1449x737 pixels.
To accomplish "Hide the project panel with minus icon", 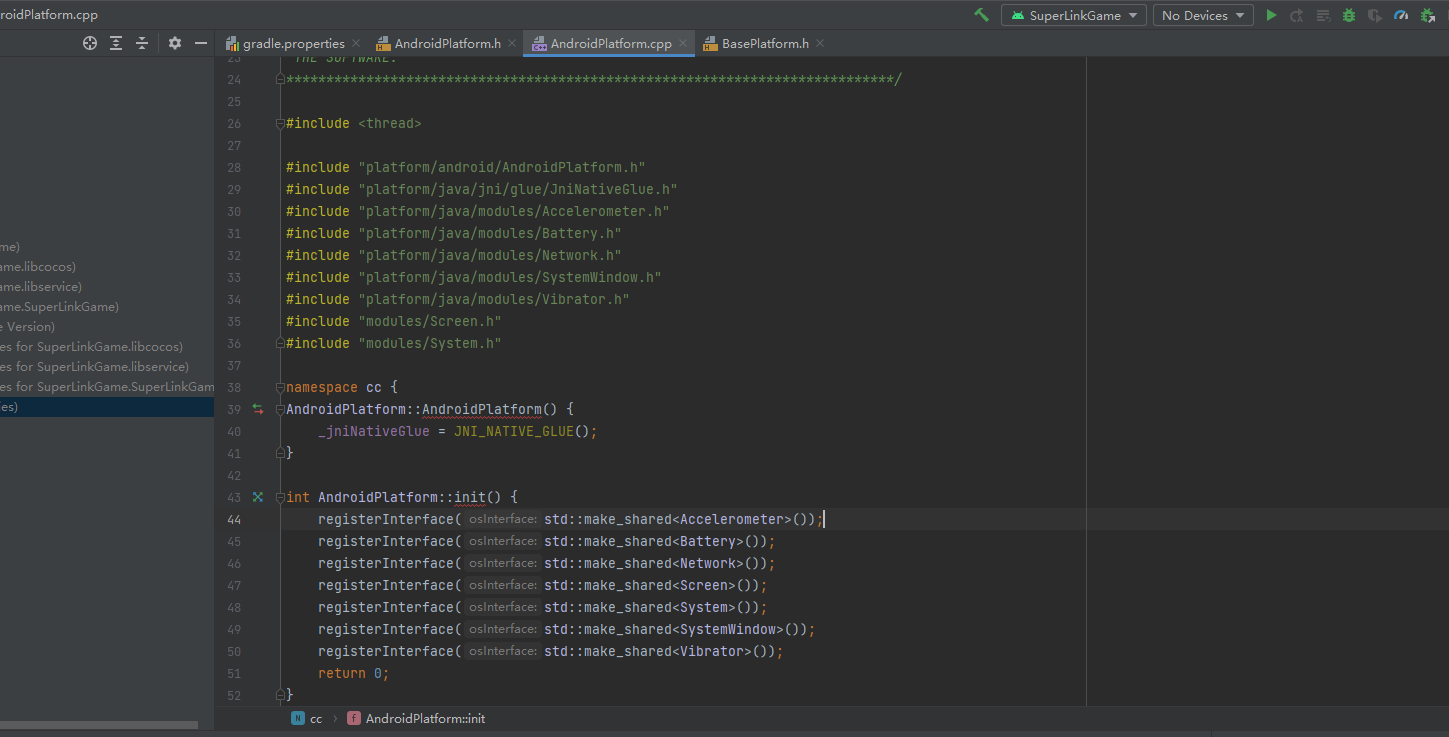I will (x=201, y=43).
